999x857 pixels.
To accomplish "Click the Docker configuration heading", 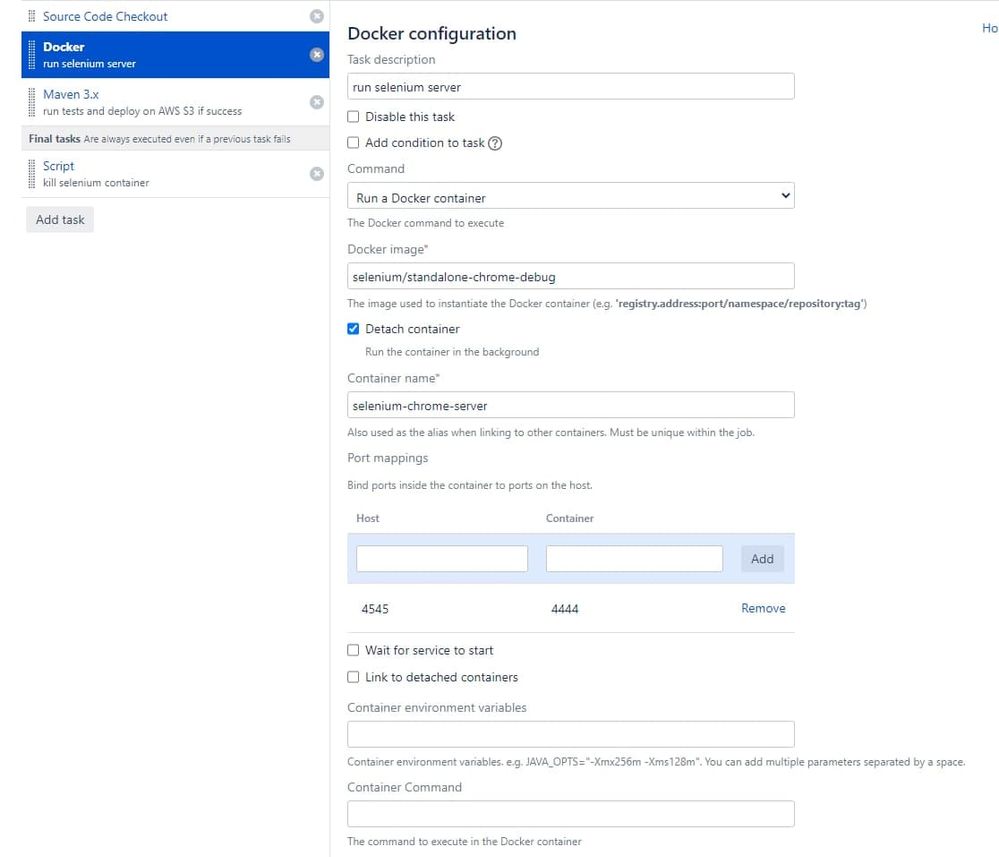I will point(432,34).
